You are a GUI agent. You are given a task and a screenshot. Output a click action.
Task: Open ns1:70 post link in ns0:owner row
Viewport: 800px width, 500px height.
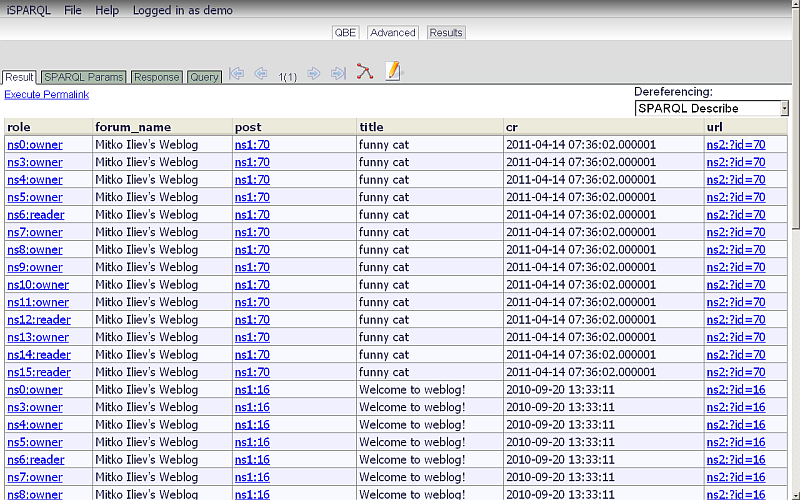click(252, 145)
